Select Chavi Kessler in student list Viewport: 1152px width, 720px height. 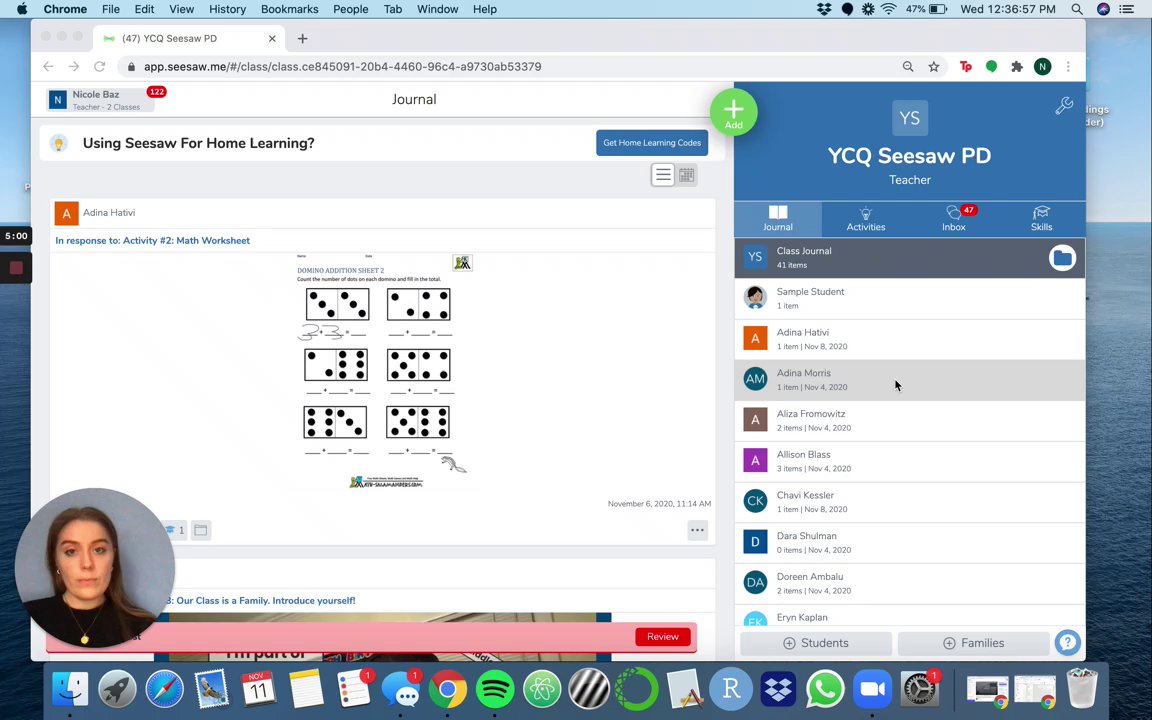coord(910,502)
